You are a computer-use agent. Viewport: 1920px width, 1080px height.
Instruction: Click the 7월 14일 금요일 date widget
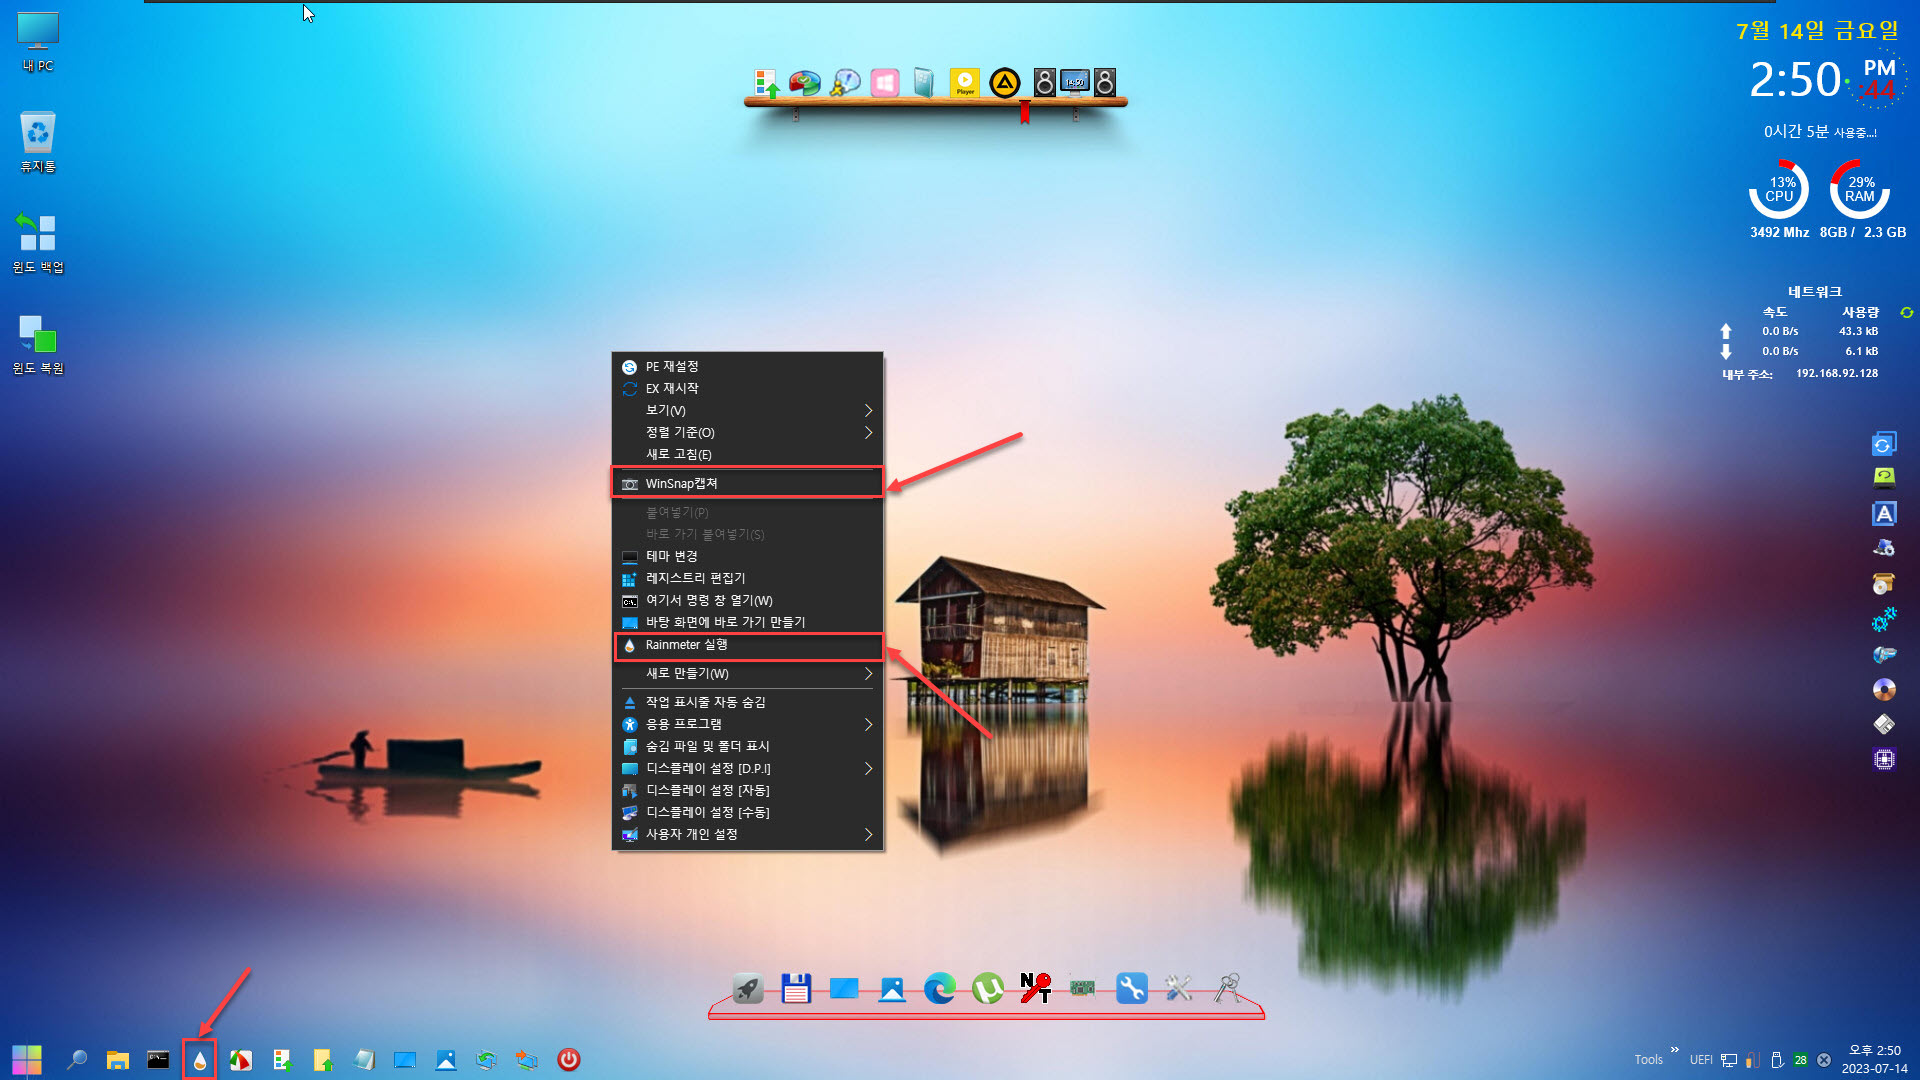tap(1817, 31)
